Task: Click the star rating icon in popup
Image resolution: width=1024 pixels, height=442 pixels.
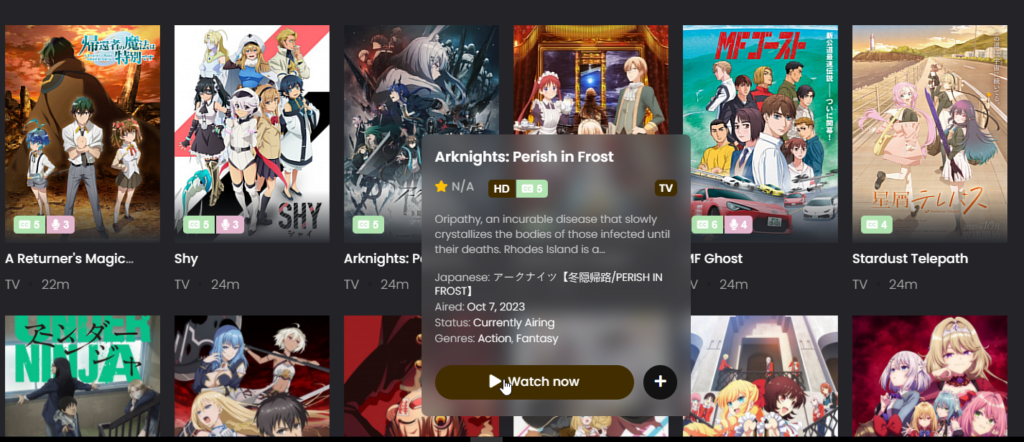Action: [441, 187]
